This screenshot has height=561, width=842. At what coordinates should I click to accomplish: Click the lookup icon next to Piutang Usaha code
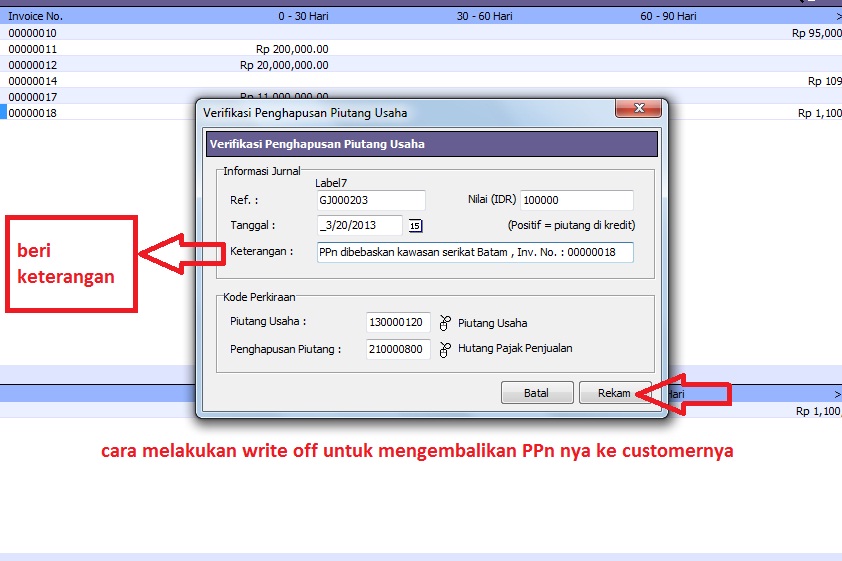pos(445,323)
